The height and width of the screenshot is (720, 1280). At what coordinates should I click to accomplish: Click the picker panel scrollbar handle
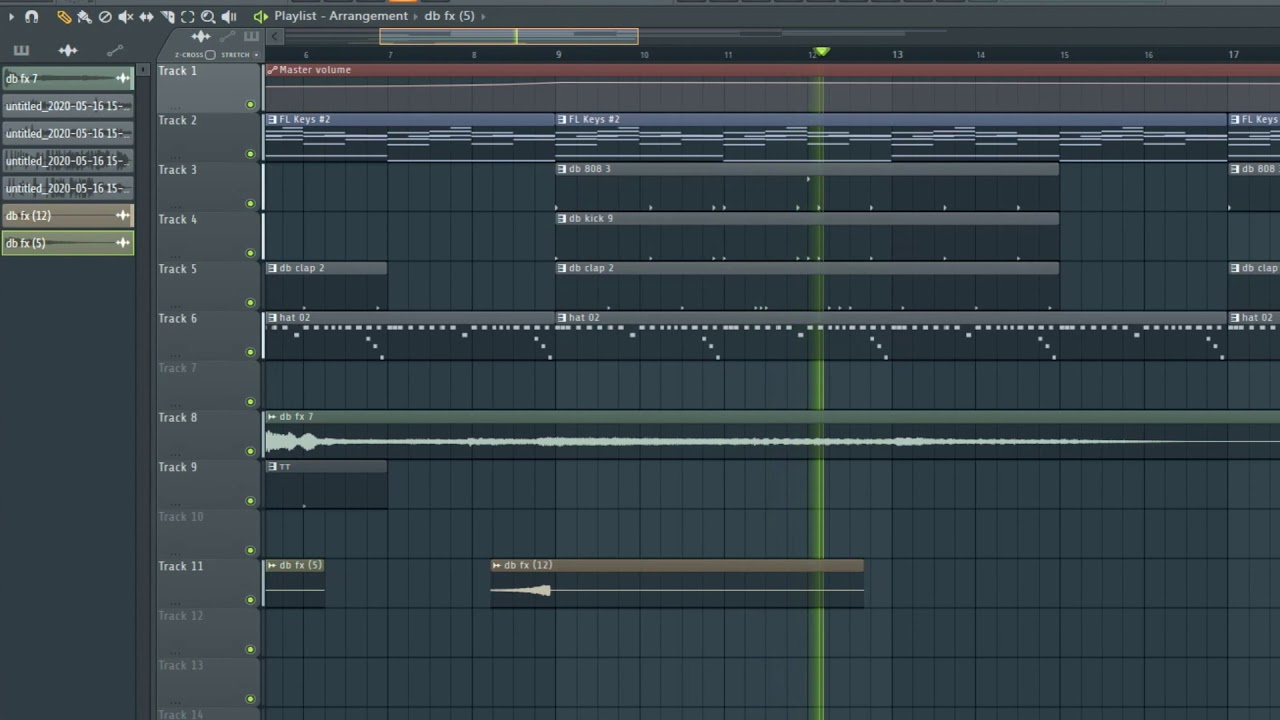(x=144, y=70)
